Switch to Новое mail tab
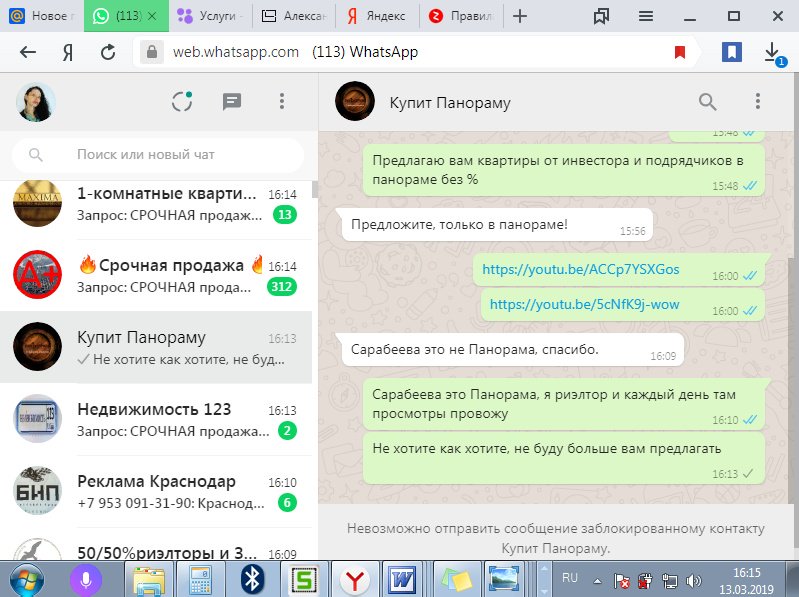 tap(42, 16)
